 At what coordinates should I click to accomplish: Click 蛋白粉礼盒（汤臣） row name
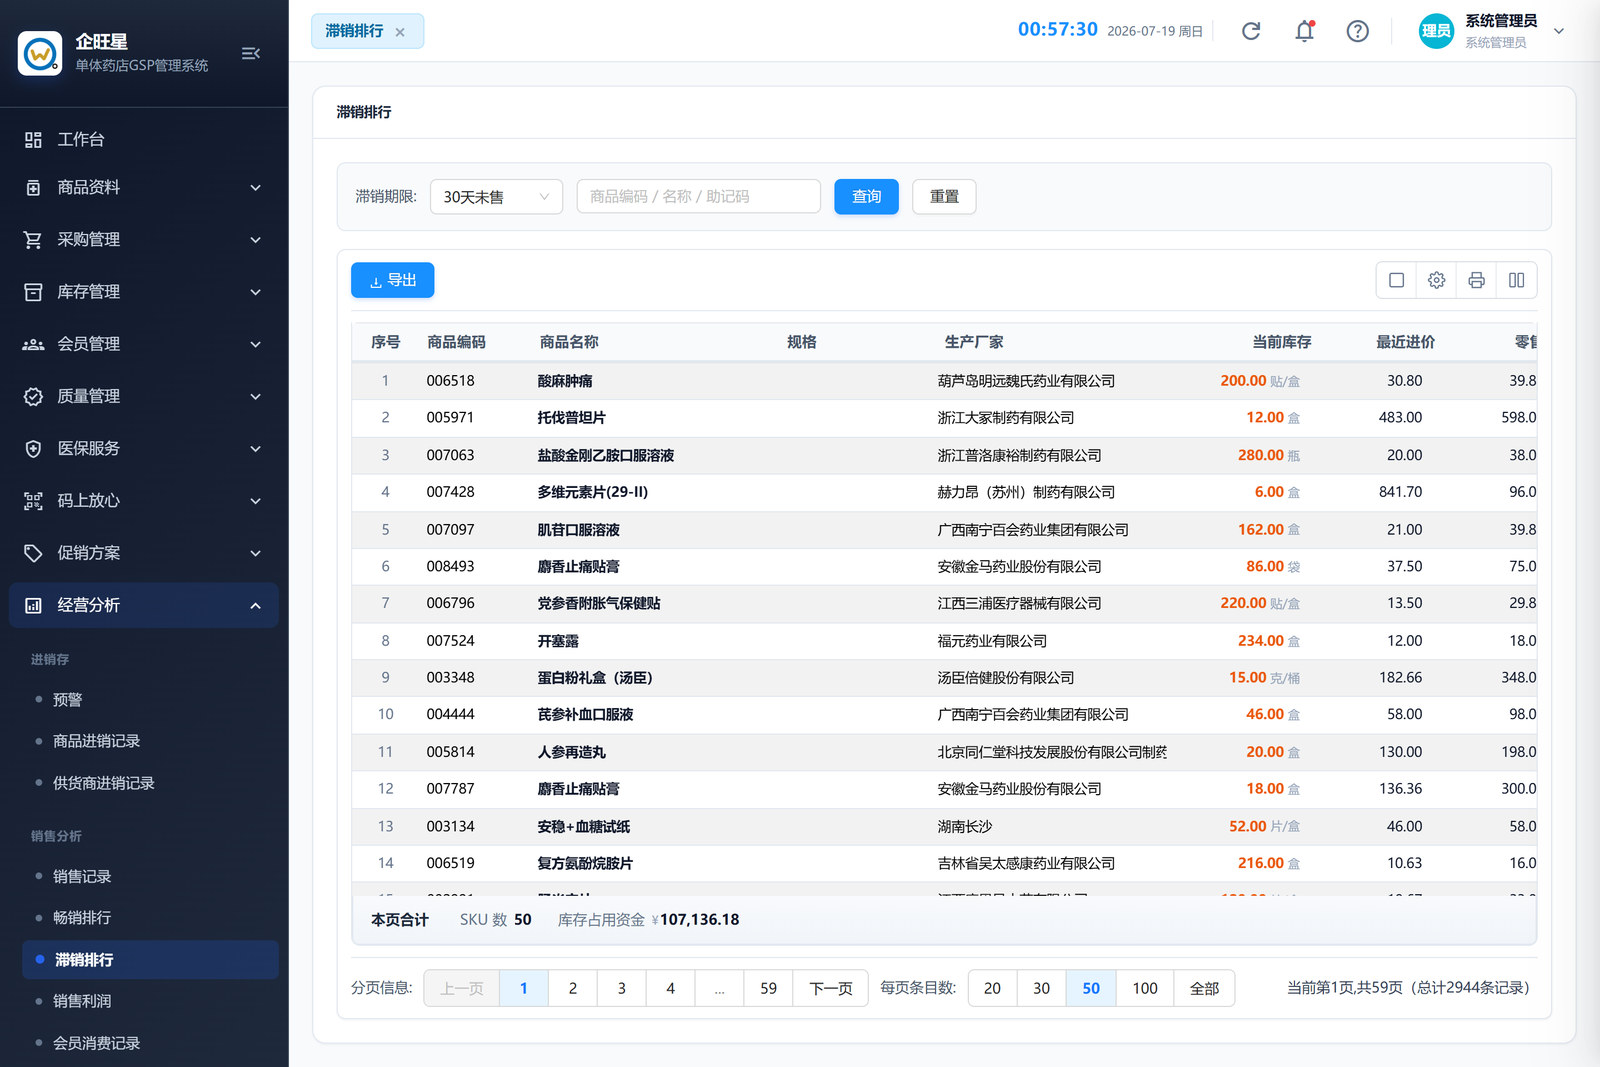pos(595,678)
